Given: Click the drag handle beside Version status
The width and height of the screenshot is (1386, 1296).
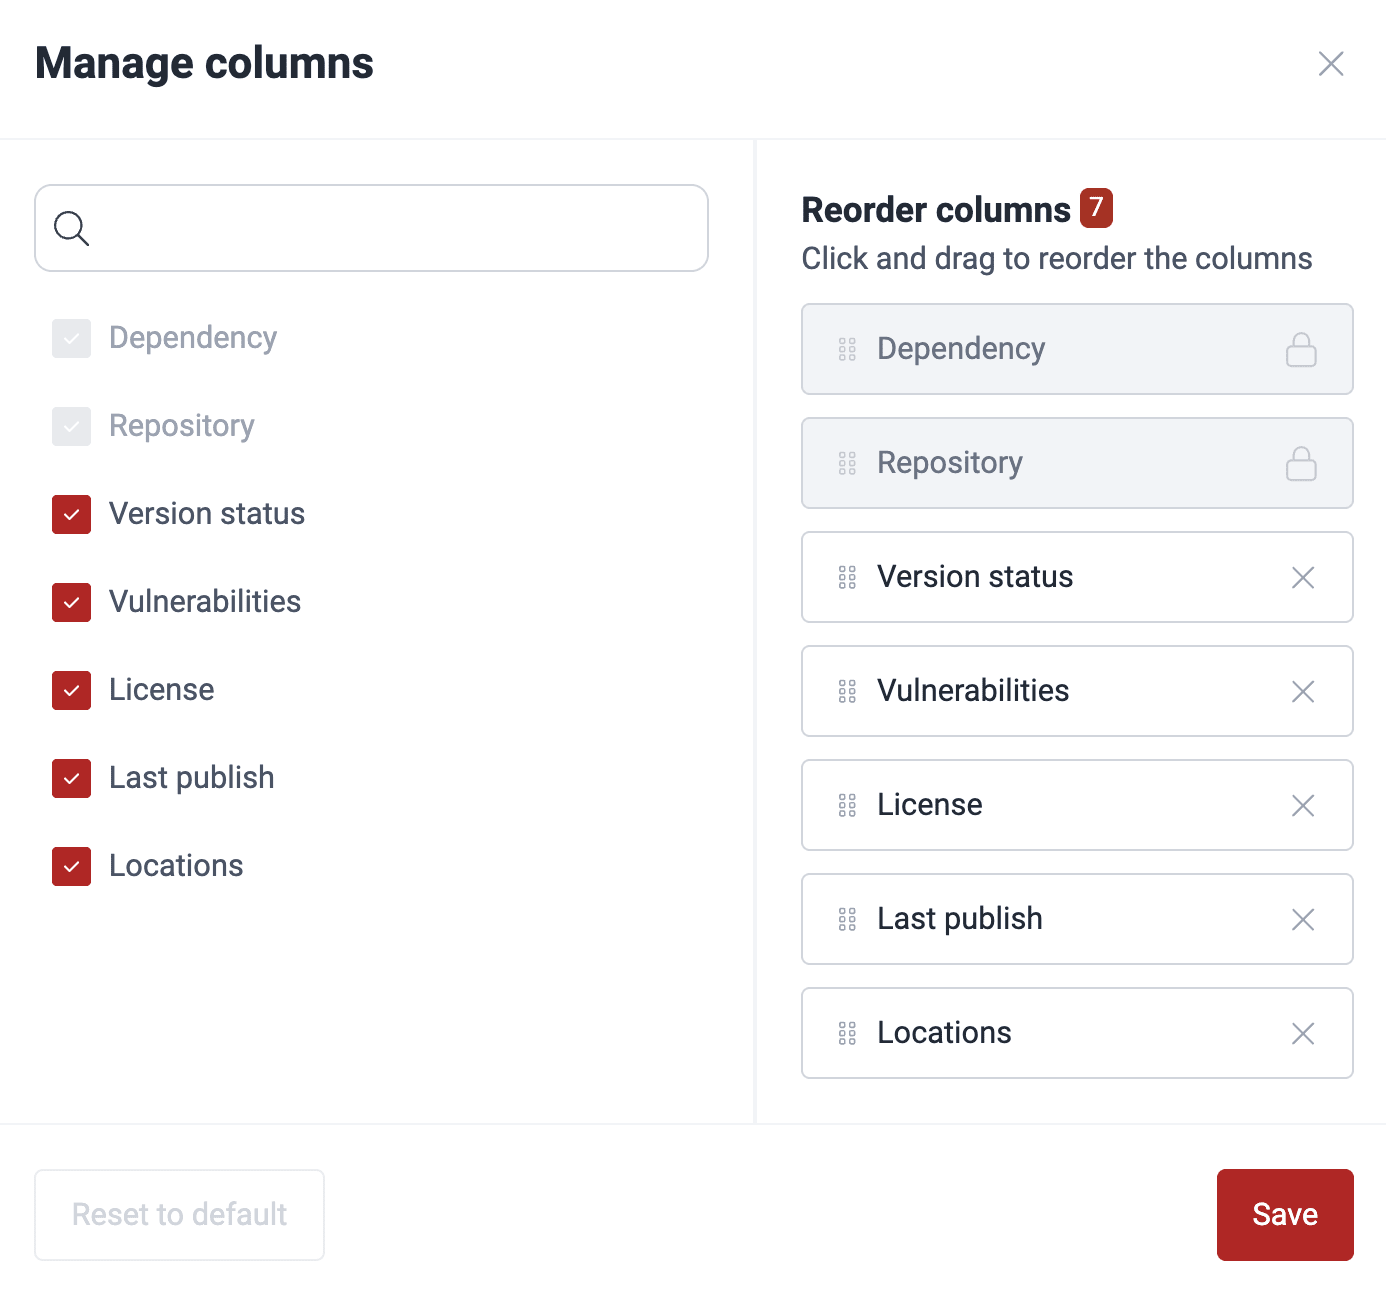Looking at the screenshot, I should coord(847,577).
